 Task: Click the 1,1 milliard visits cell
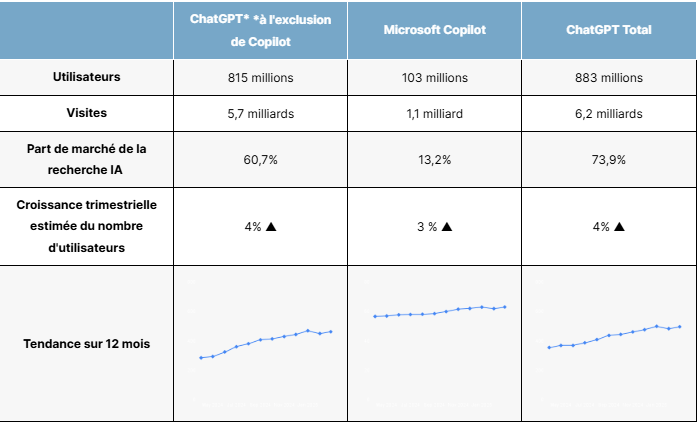point(434,113)
